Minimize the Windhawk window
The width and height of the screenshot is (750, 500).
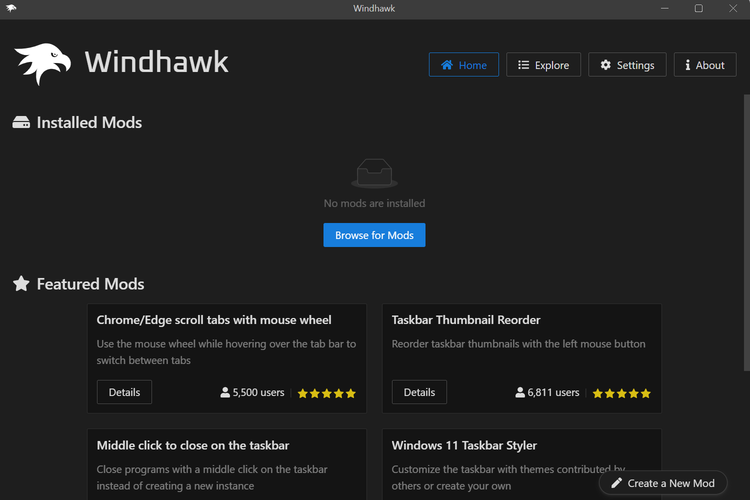coord(664,8)
